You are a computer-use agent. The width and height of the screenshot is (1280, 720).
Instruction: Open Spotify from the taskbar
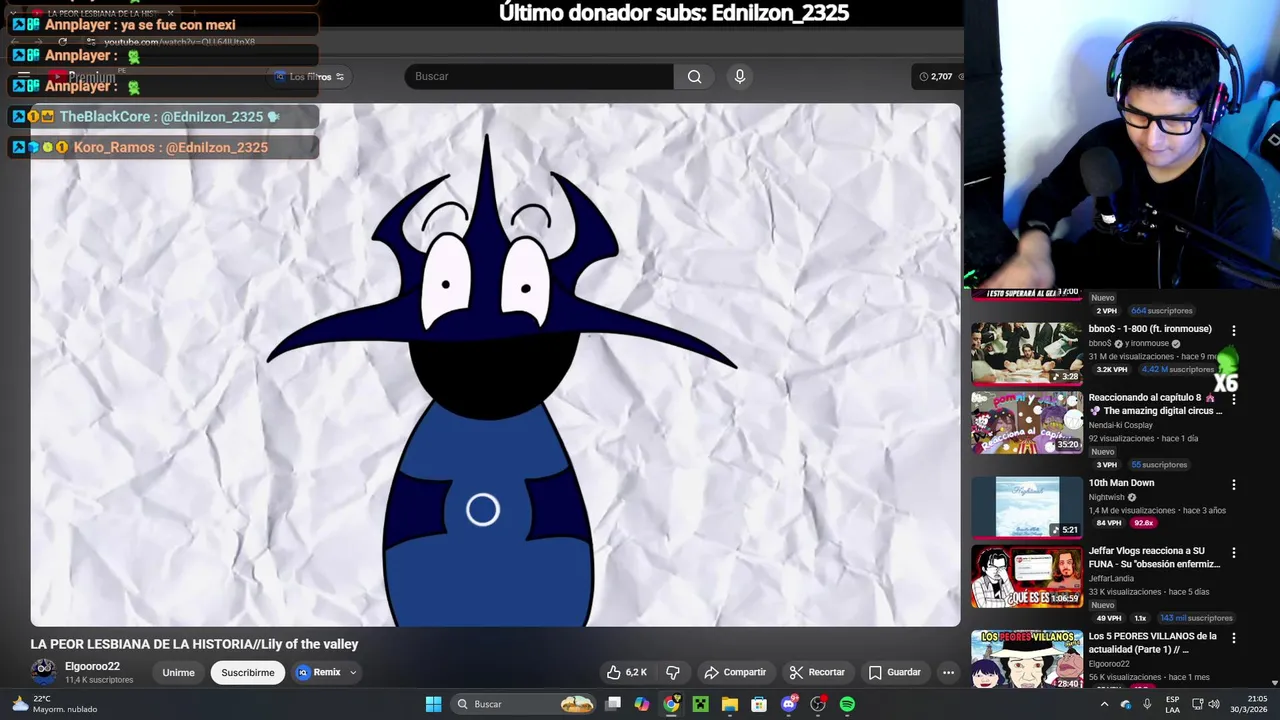tap(847, 704)
